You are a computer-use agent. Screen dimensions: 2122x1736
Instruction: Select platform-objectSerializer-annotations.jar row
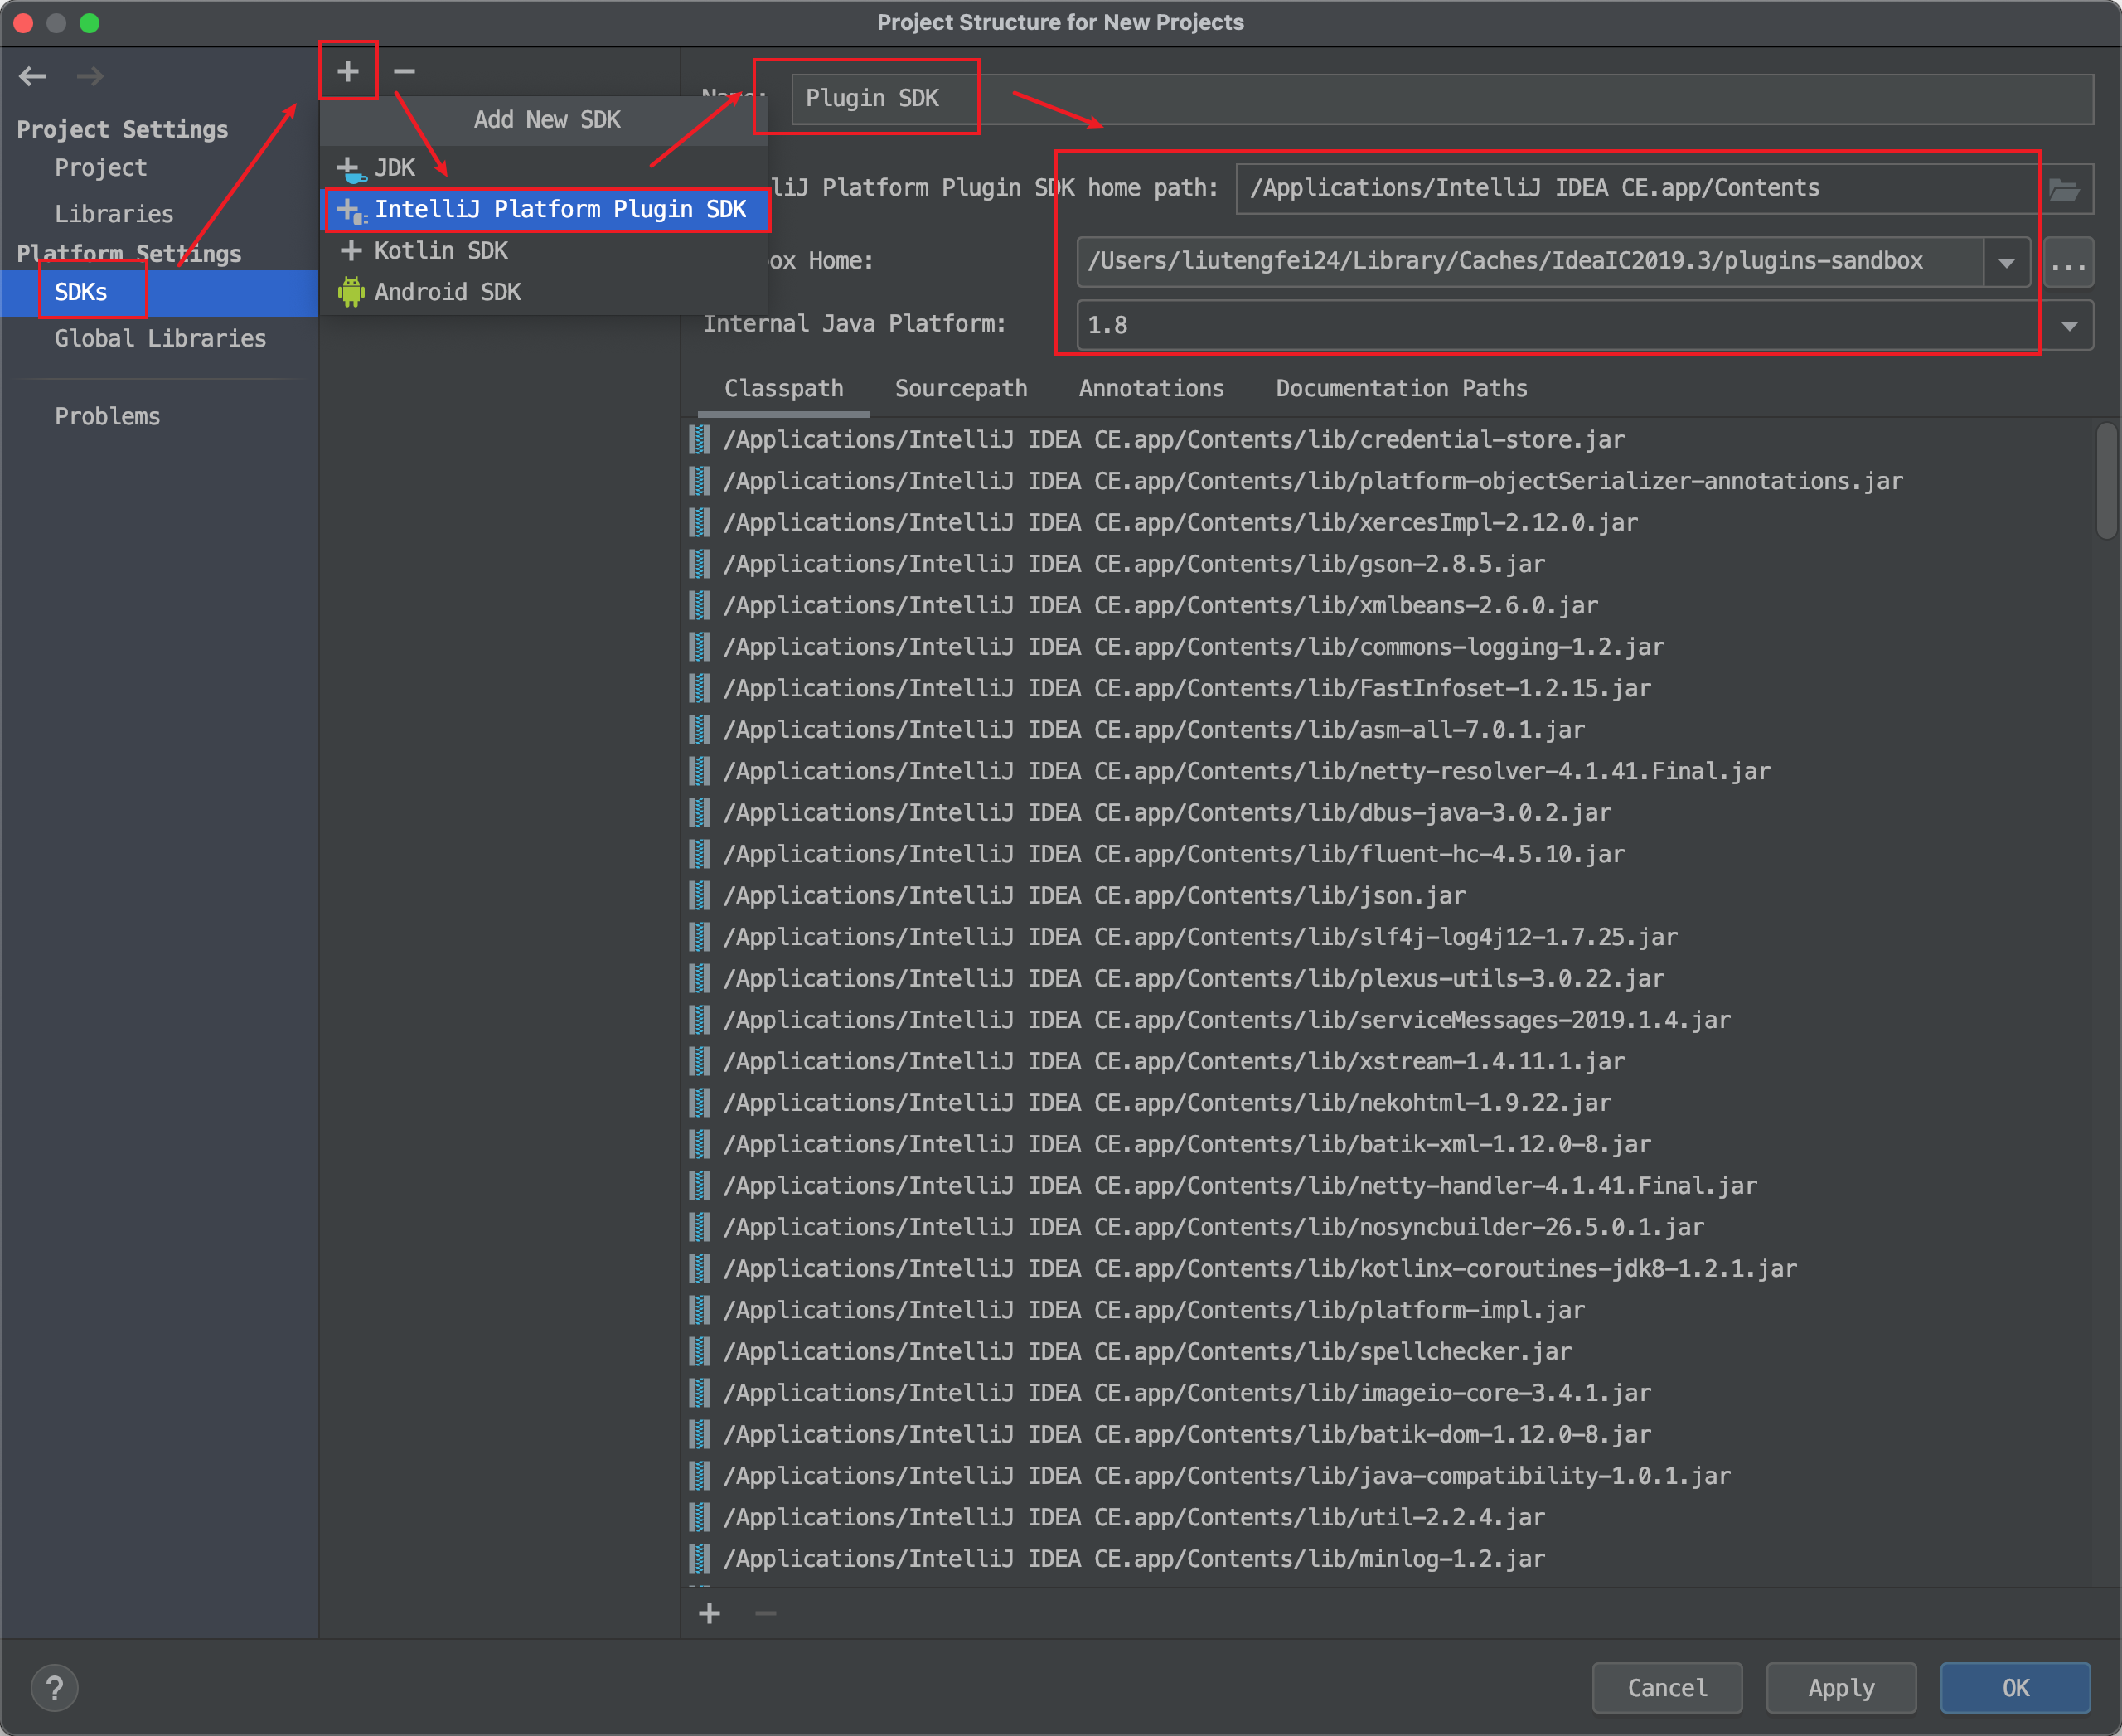1389,481
